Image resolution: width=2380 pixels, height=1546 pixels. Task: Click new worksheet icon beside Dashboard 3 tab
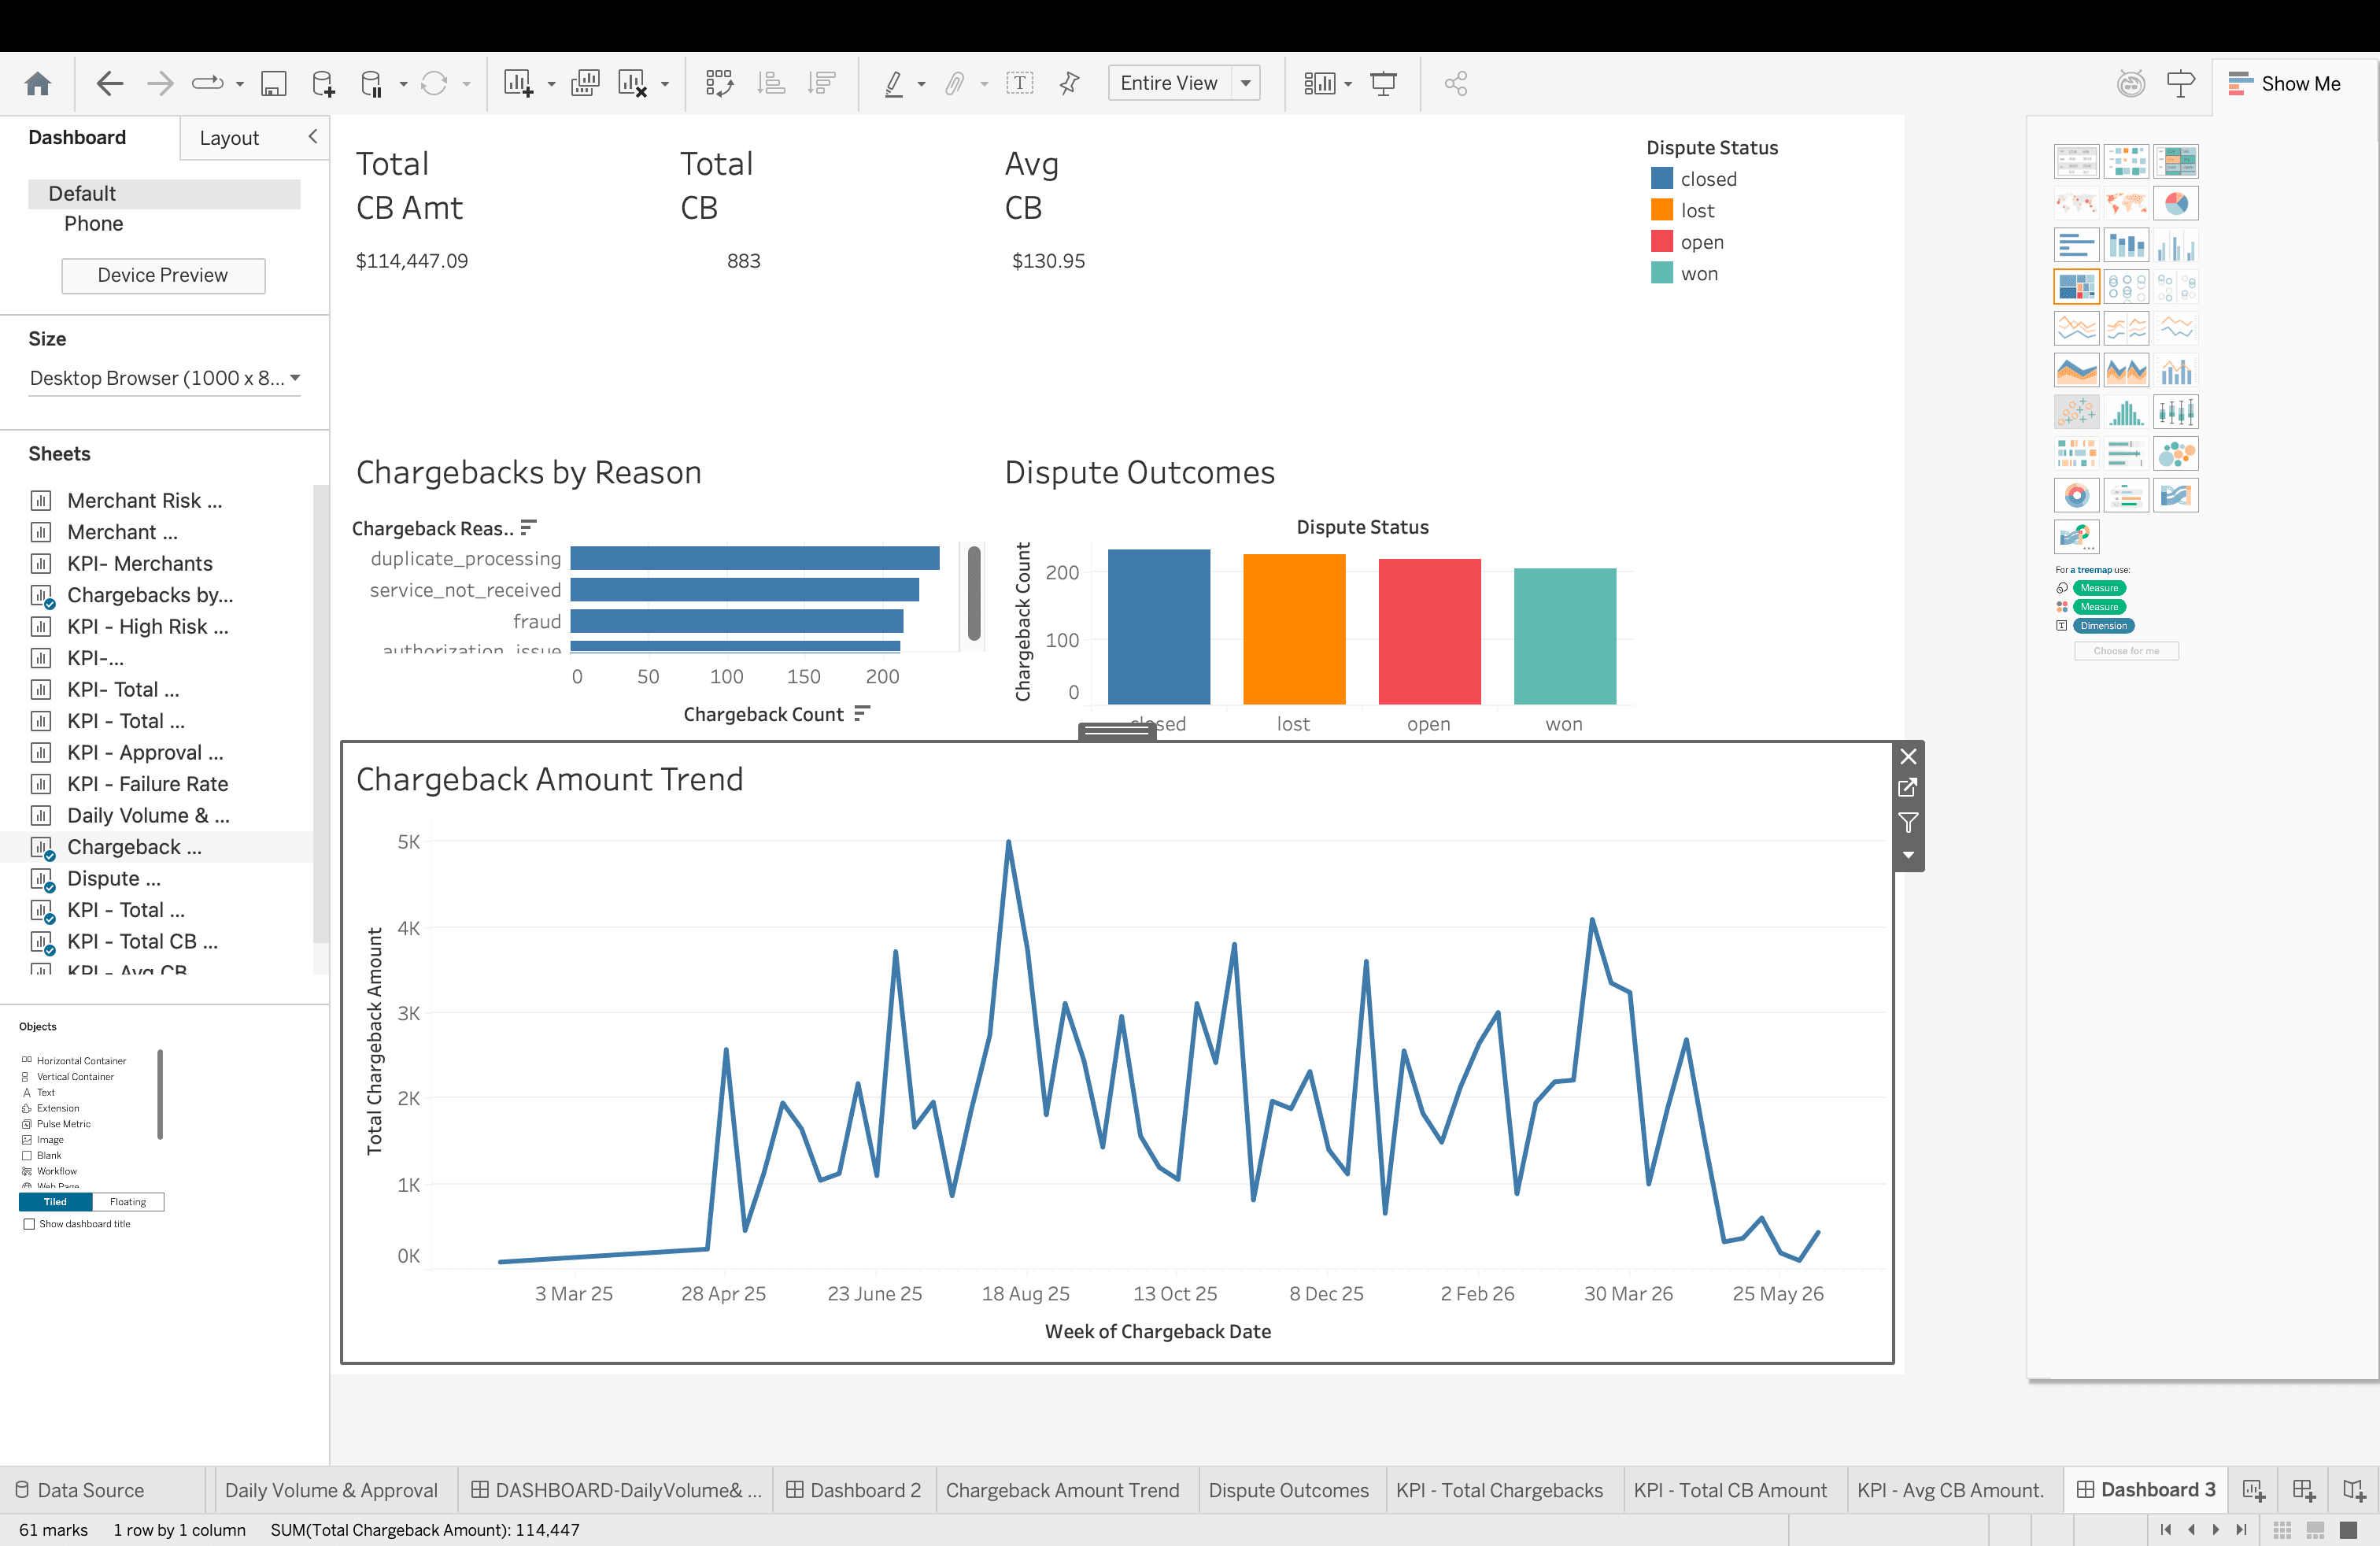[2253, 1490]
